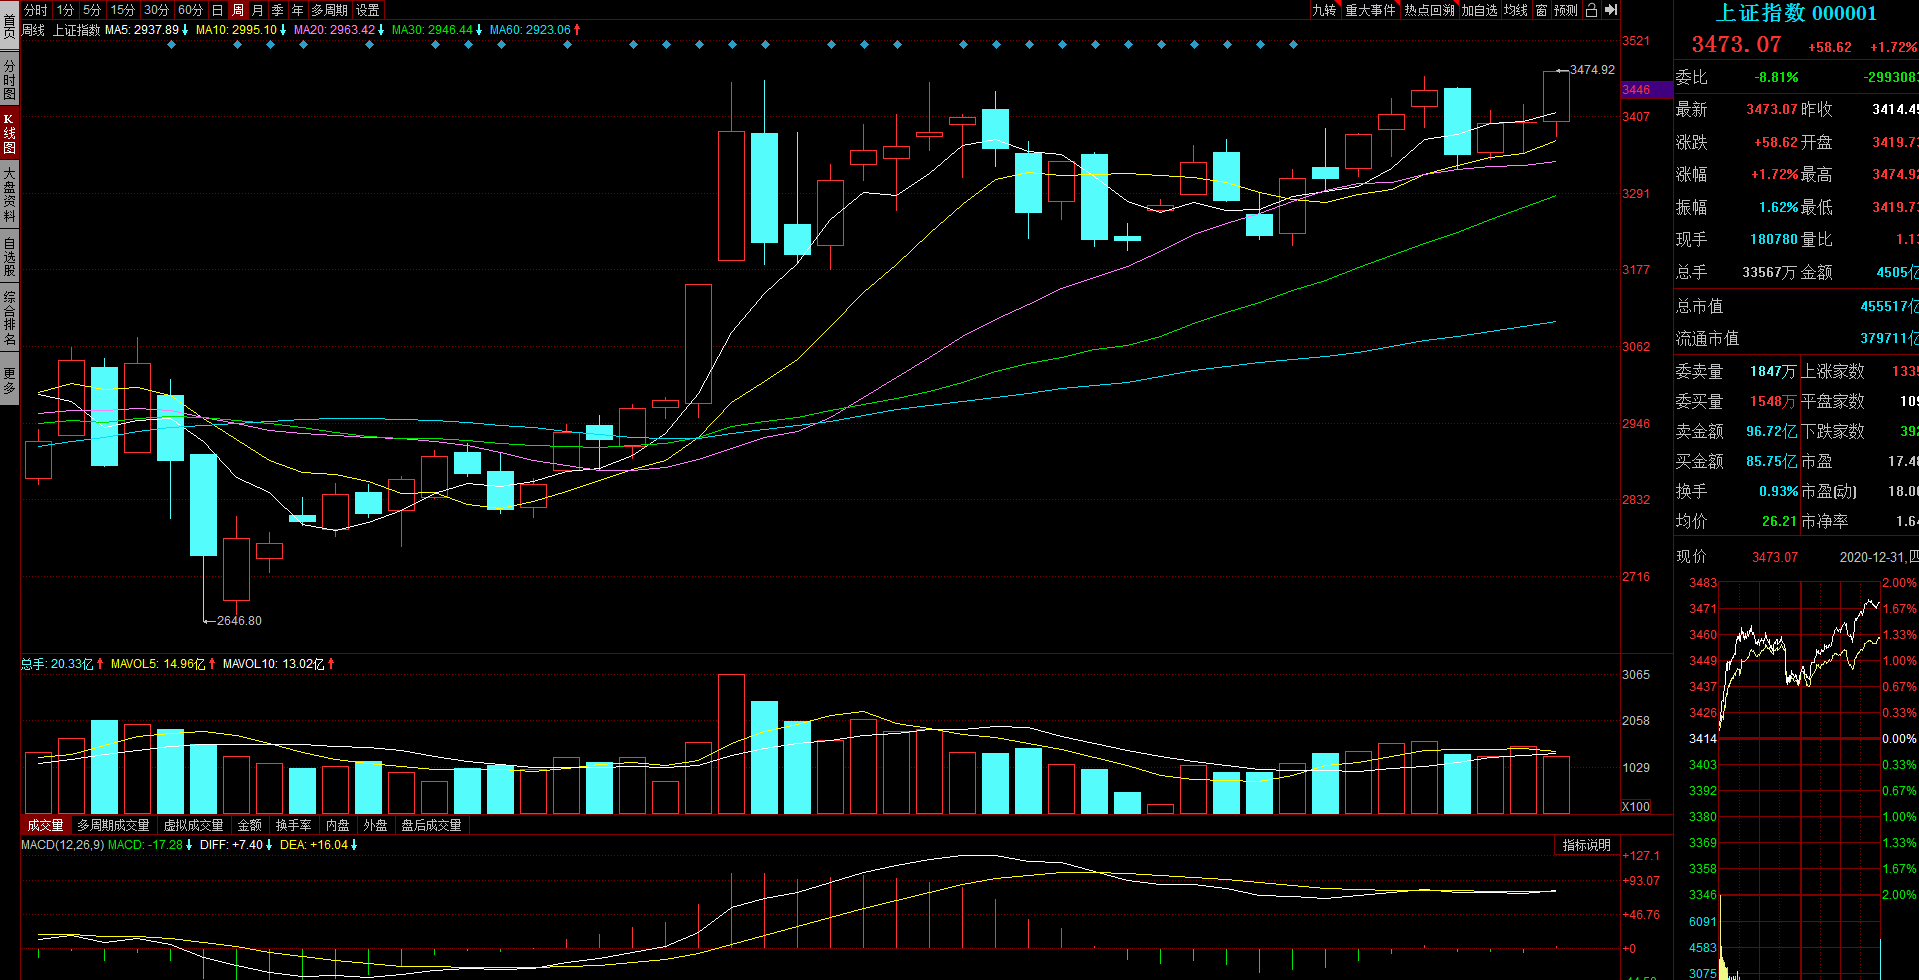Screen dimensions: 1919x980
Task: Click the collapse-panel arrow icon at top right
Action: click(x=1610, y=10)
